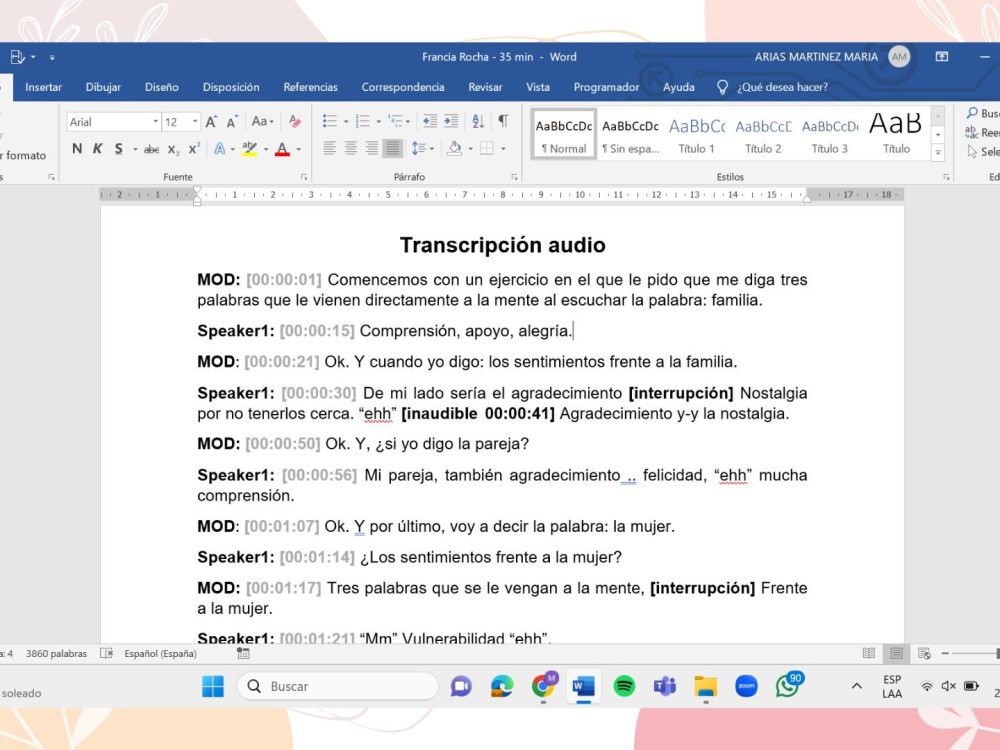Open the Windows Start menu
1000x750 pixels.
click(x=213, y=686)
